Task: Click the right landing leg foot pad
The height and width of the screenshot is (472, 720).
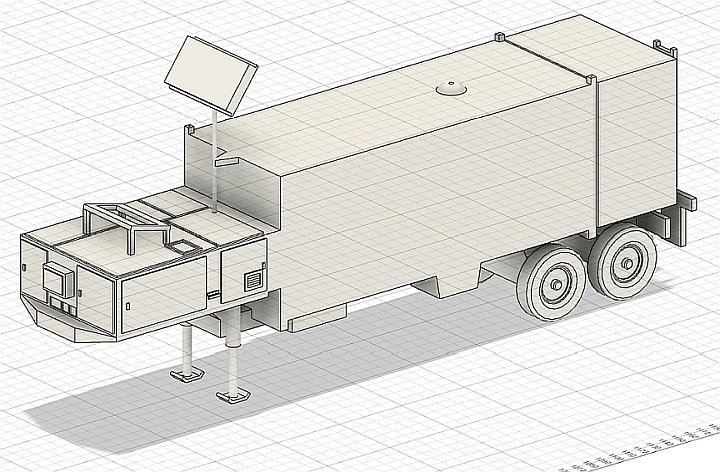Action: point(234,395)
